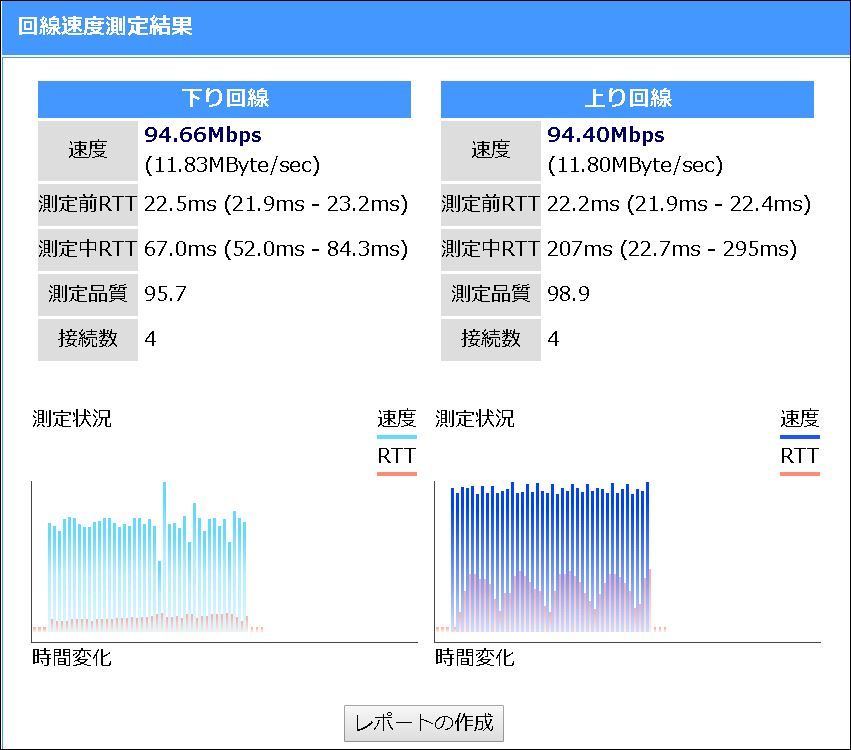The width and height of the screenshot is (851, 750).
Task: Click the 上り回線 table header
Action: pos(627,99)
